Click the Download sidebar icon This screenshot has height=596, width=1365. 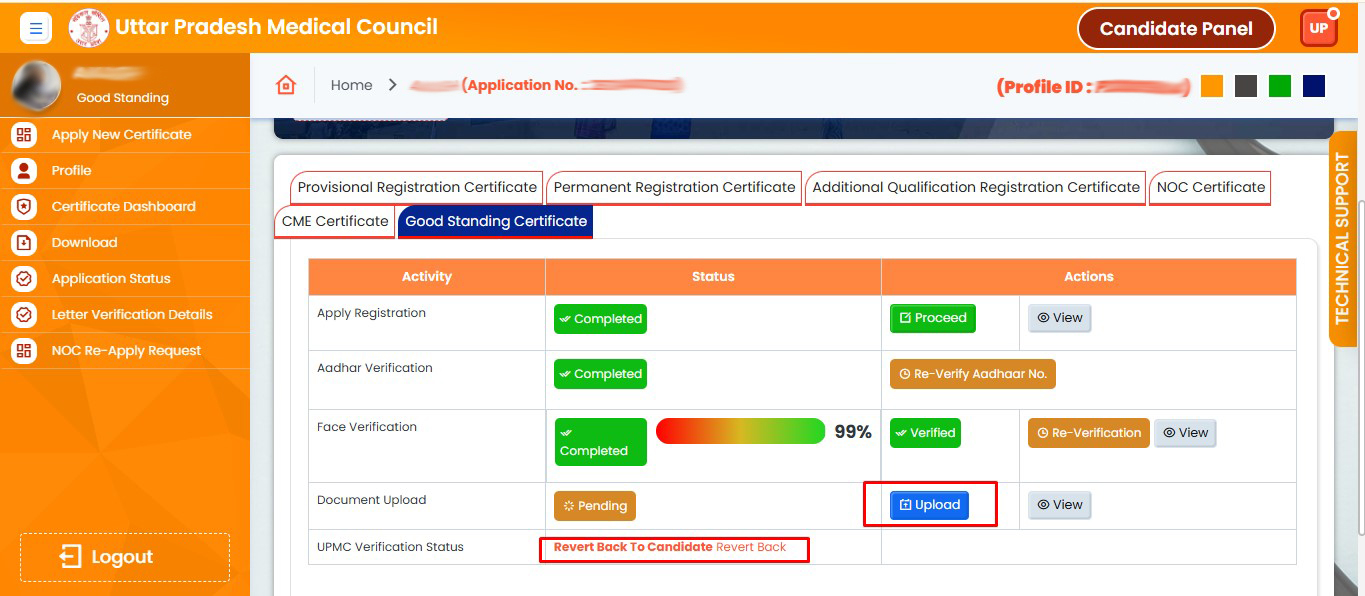(24, 243)
